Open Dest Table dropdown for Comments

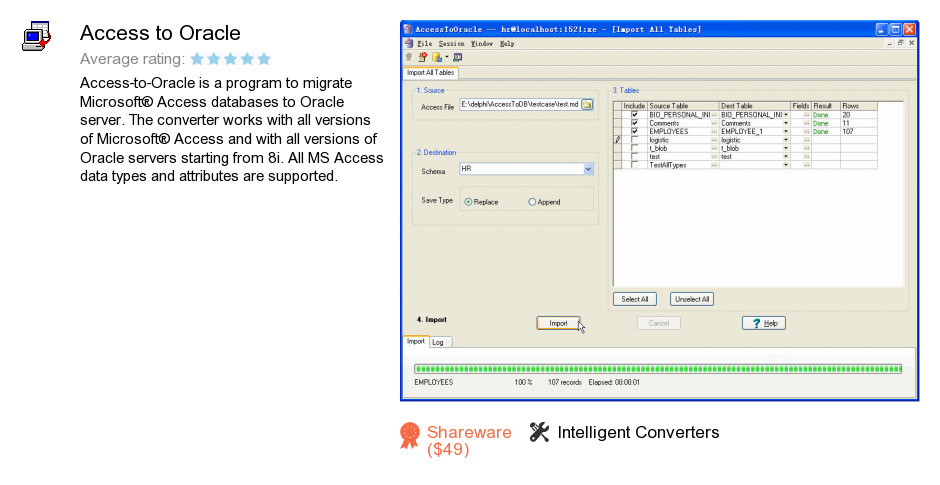point(786,123)
